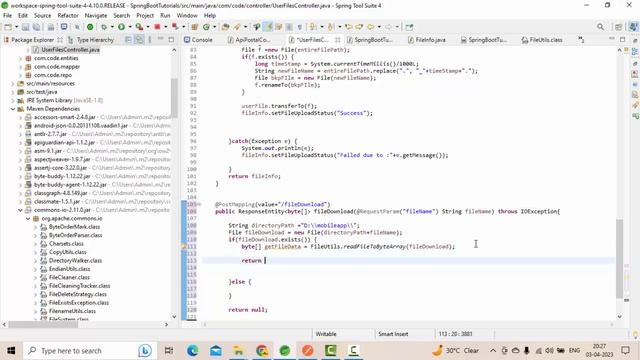Click the Back navigation arrow icon
Image resolution: width=640 pixels, height=360 pixels.
pos(371,27)
